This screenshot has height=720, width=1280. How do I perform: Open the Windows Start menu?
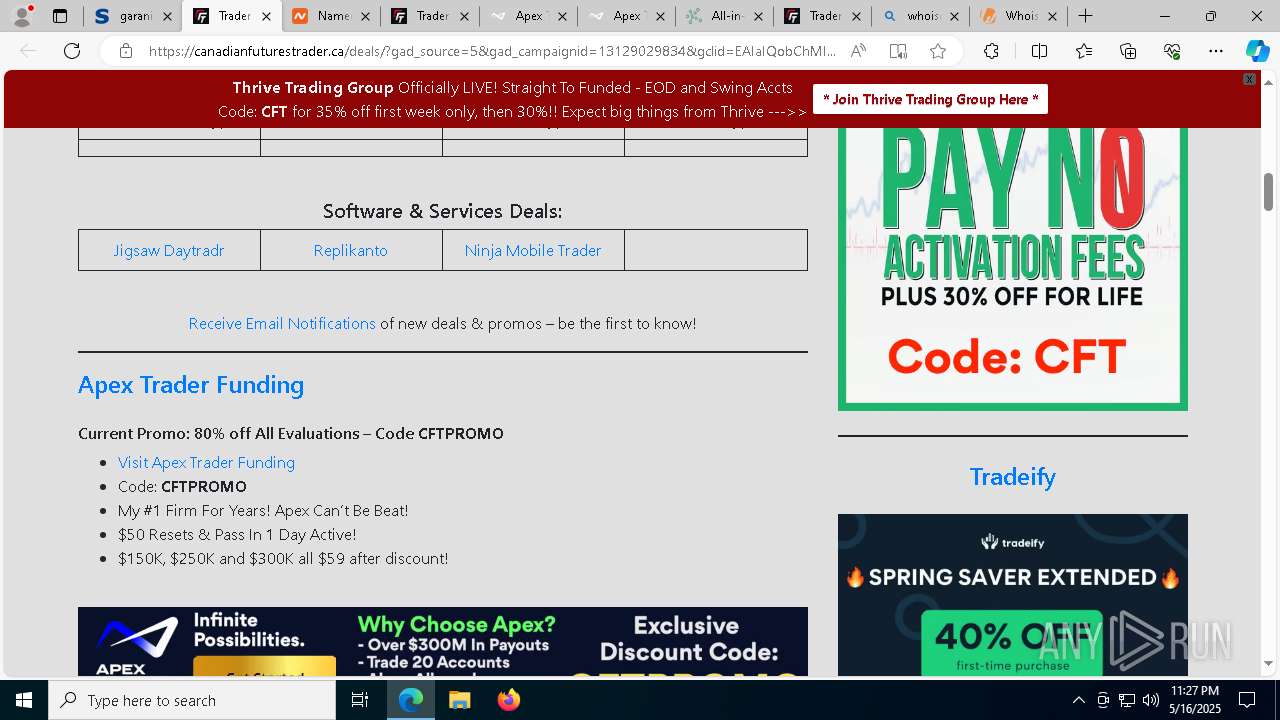coord(24,700)
